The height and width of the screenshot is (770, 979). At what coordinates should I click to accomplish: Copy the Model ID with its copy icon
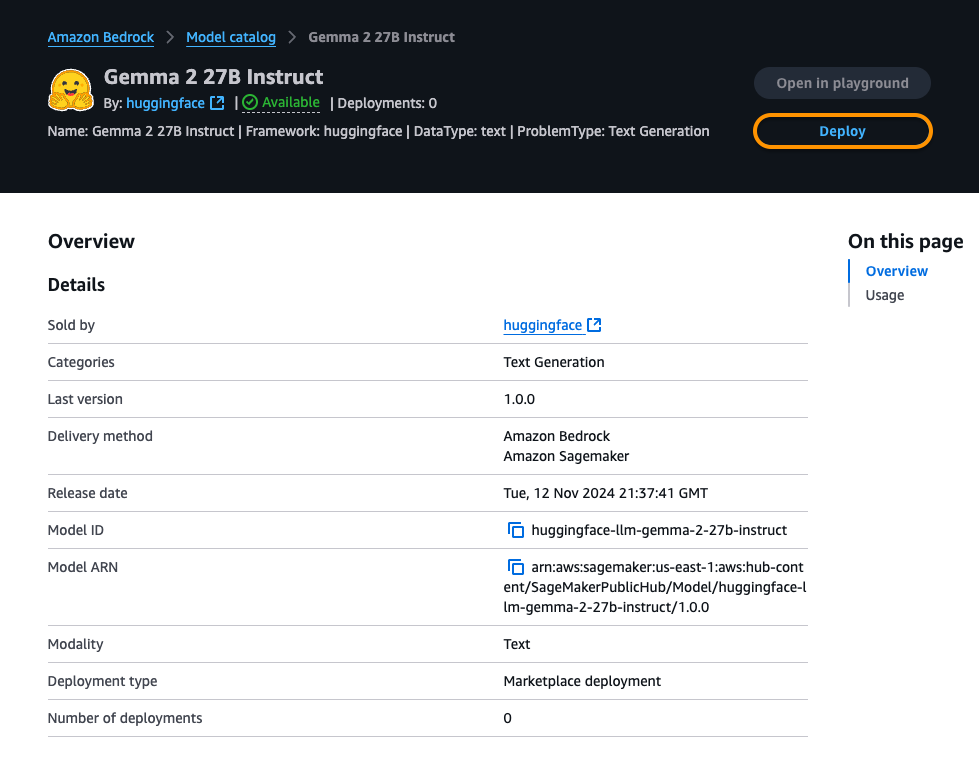coord(516,530)
